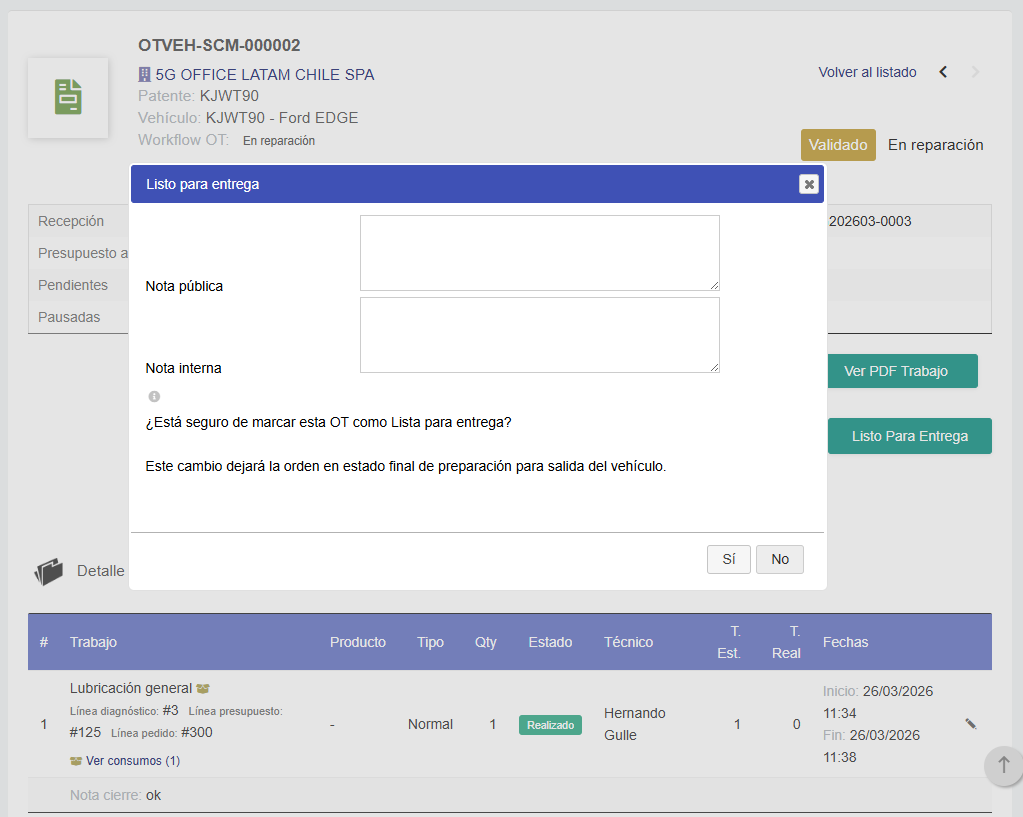Open 5G OFFICE LATAM CHILE SPA link

point(265,74)
